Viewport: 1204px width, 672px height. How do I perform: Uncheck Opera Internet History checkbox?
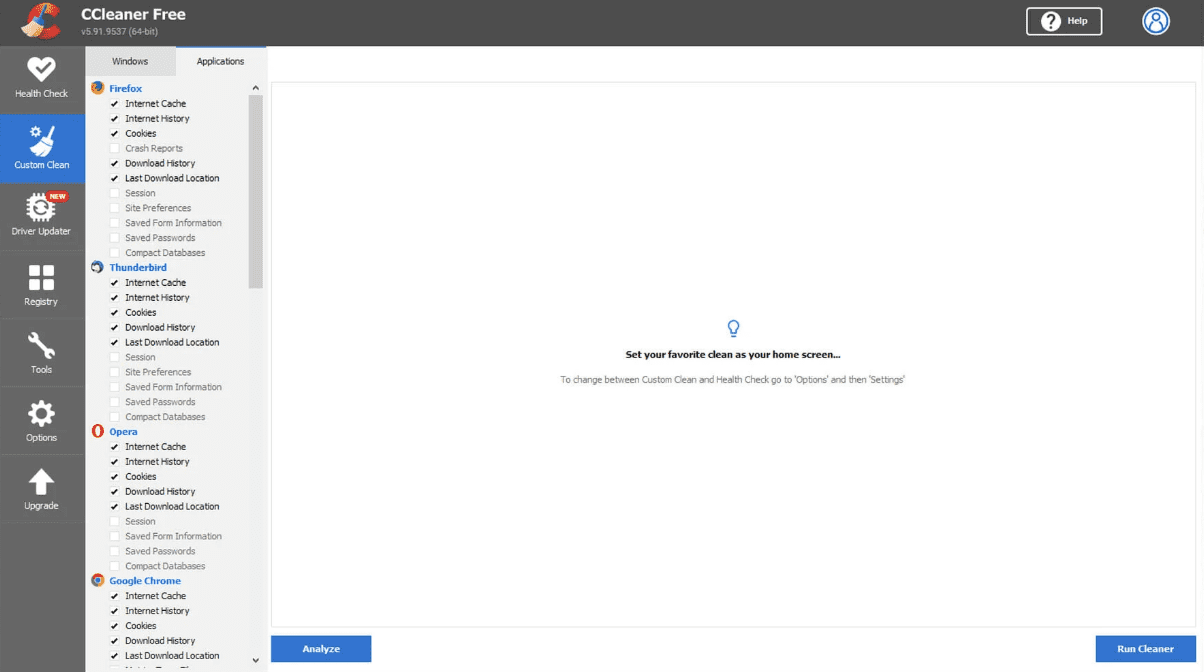tap(115, 462)
